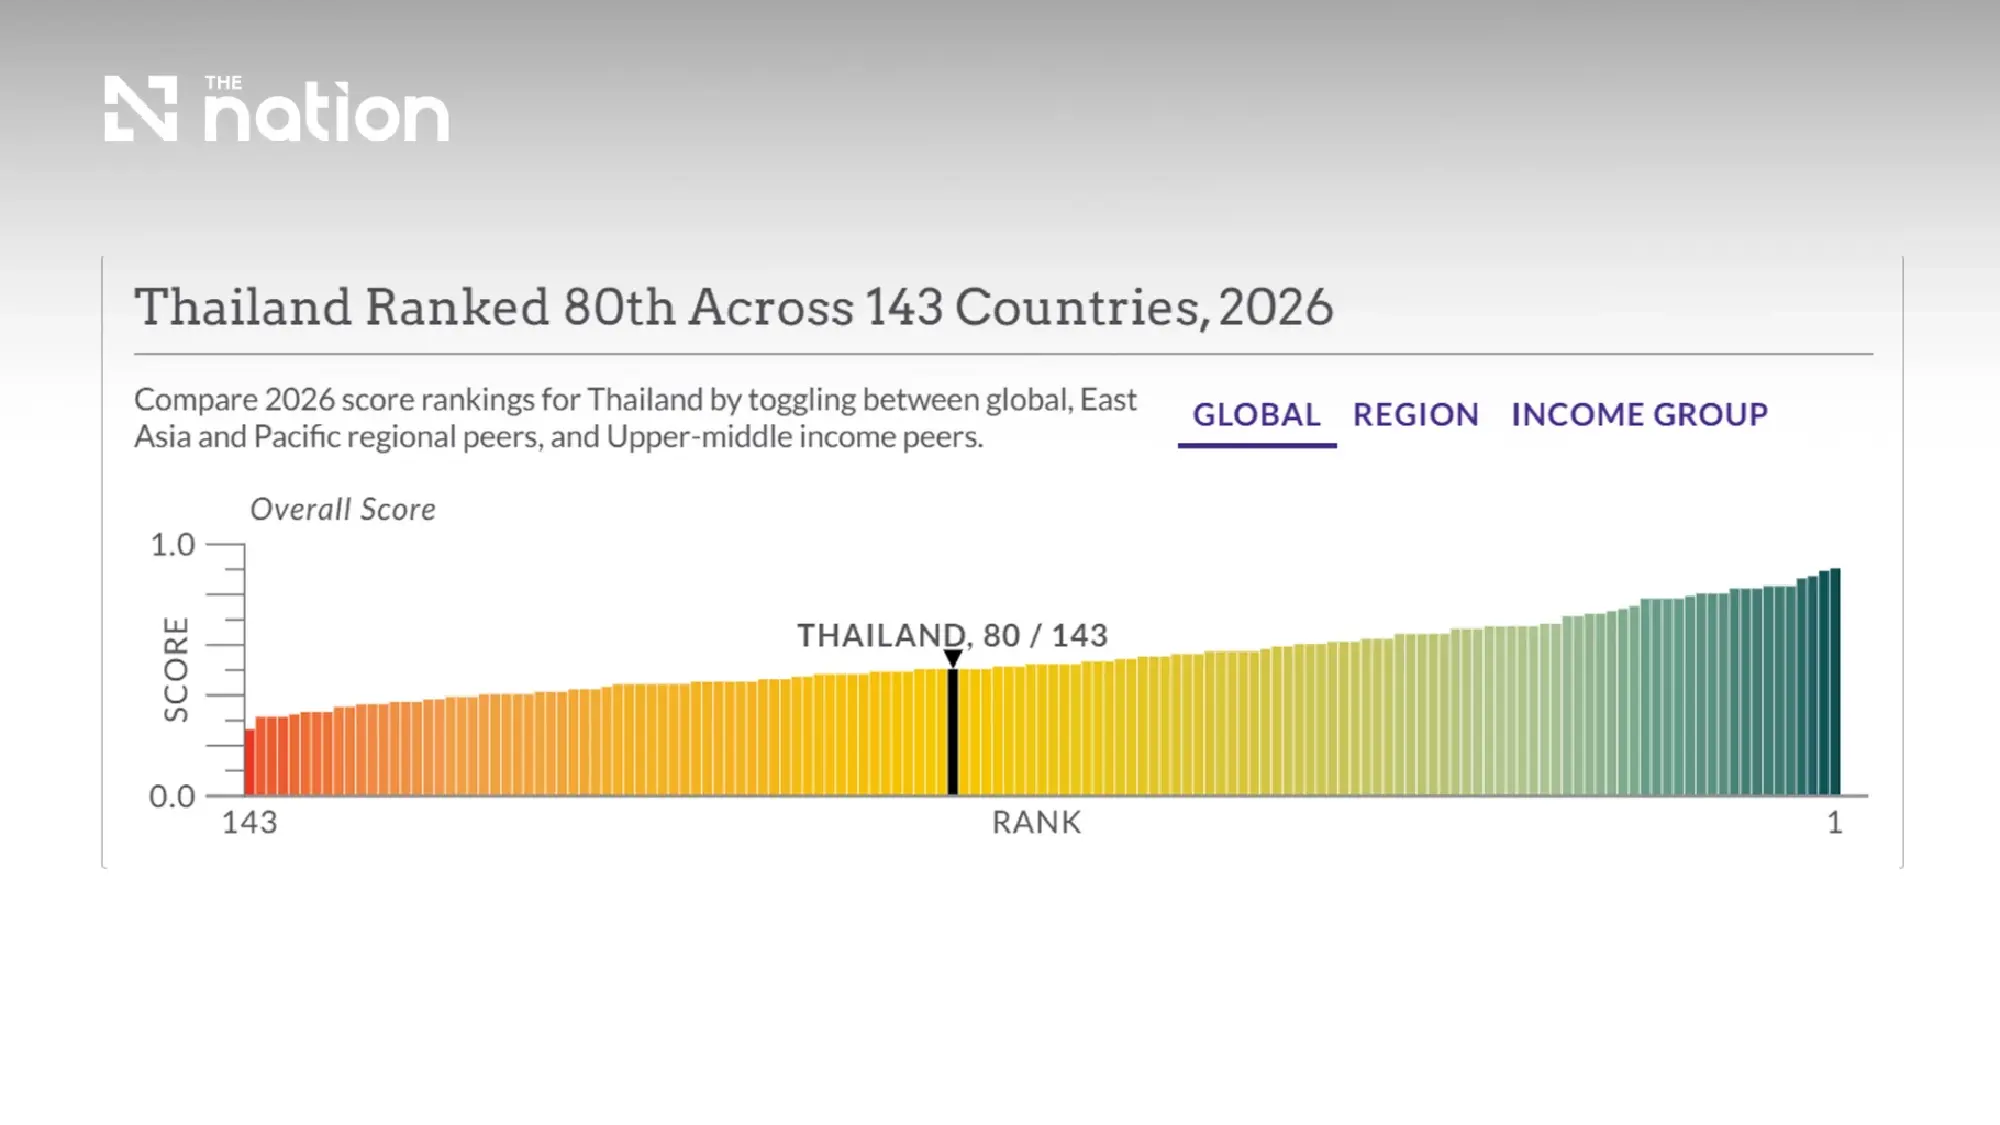
Task: Open the INCOME GROUP tab
Action: [1639, 415]
